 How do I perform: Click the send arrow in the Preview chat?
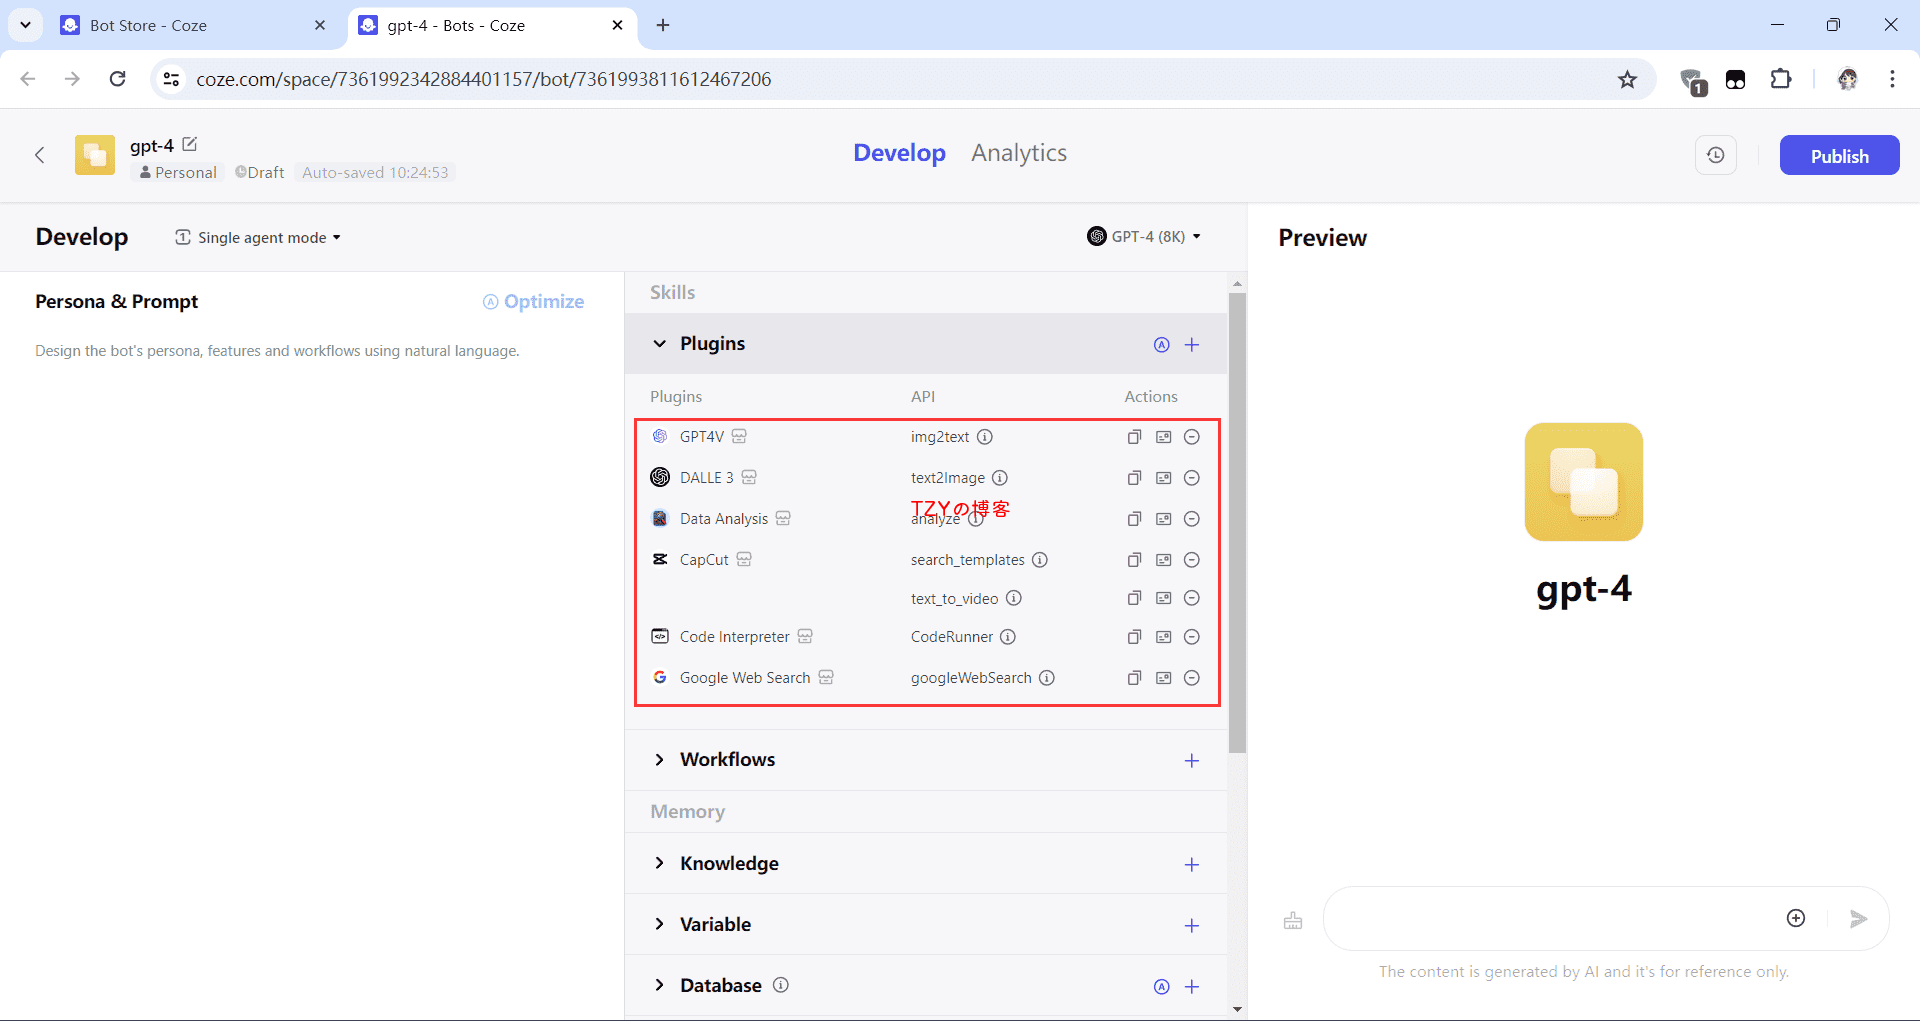[1858, 918]
